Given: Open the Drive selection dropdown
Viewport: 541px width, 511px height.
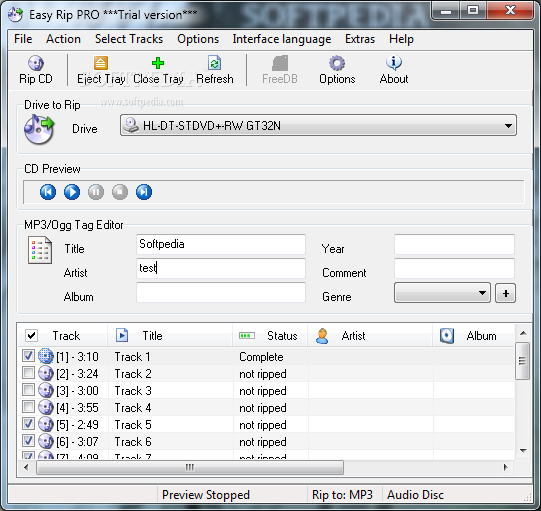Looking at the screenshot, I should (318, 125).
